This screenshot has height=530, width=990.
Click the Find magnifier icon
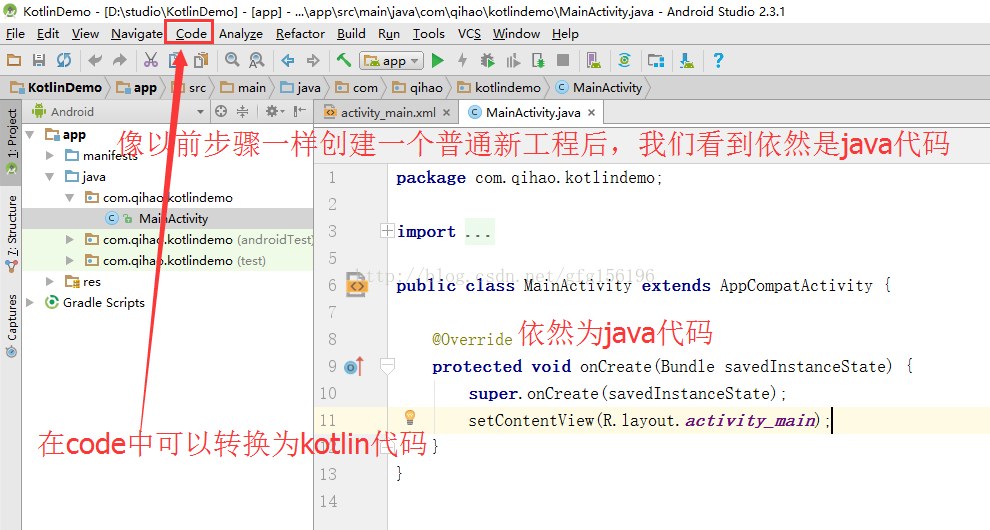(x=232, y=61)
